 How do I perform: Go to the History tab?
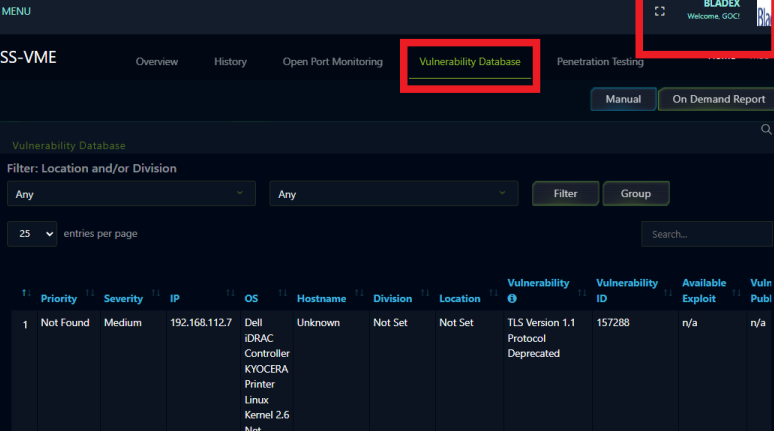point(230,62)
